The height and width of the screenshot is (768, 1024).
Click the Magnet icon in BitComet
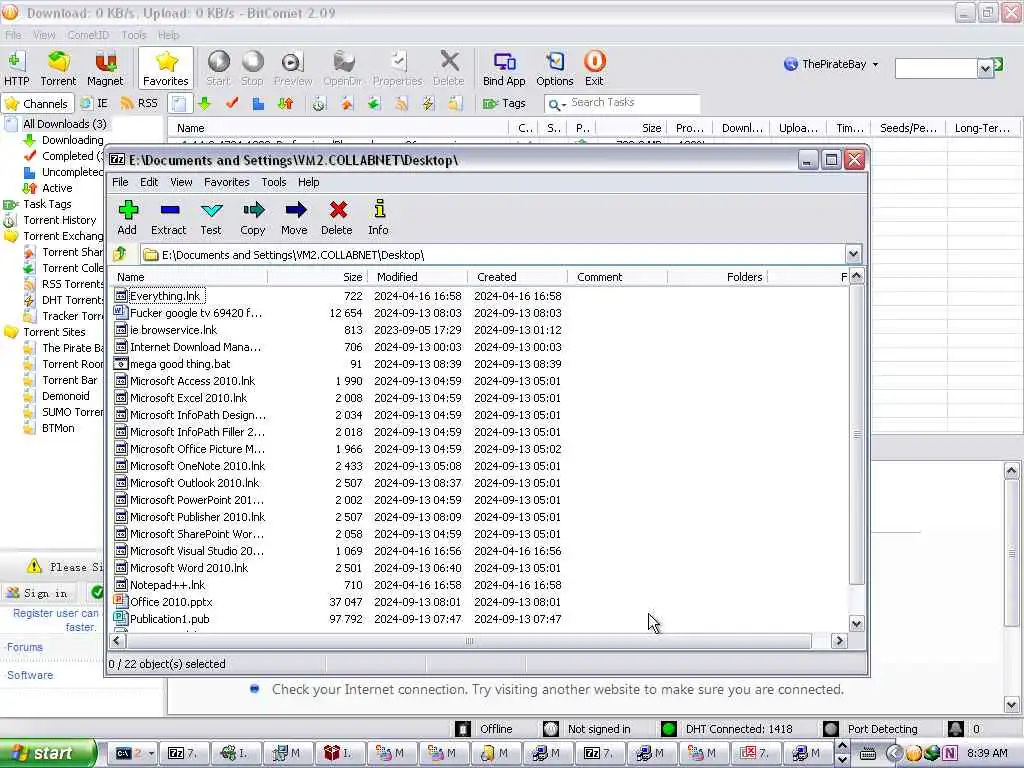104,69
